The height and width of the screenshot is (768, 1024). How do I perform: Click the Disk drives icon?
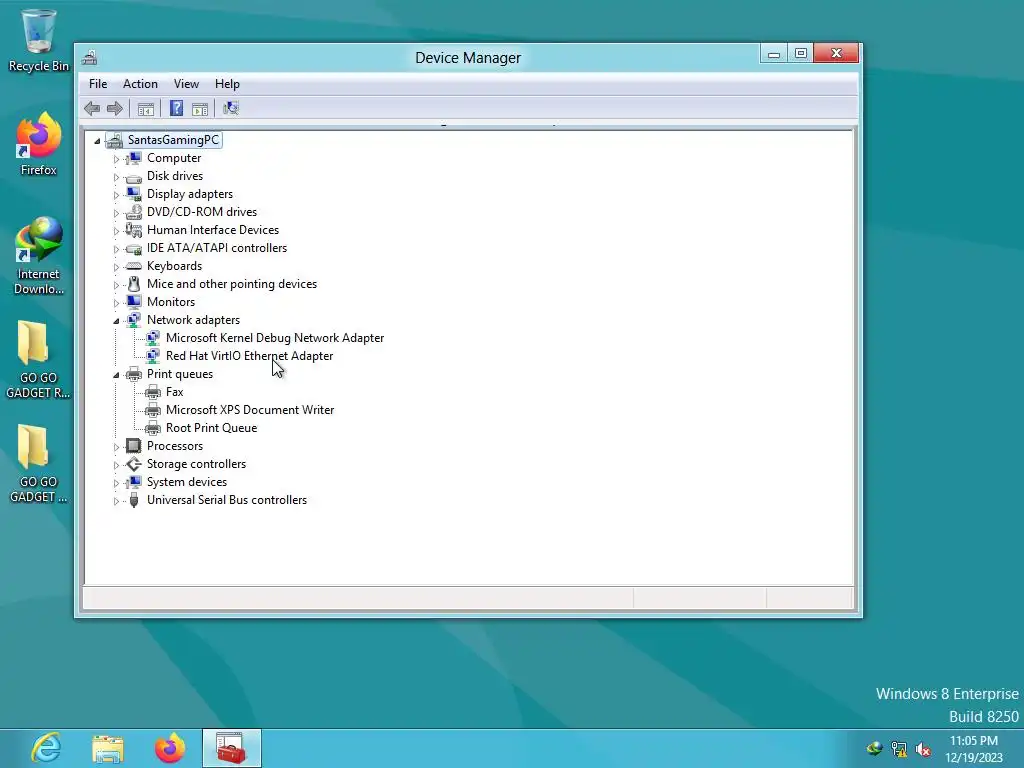[x=134, y=176]
